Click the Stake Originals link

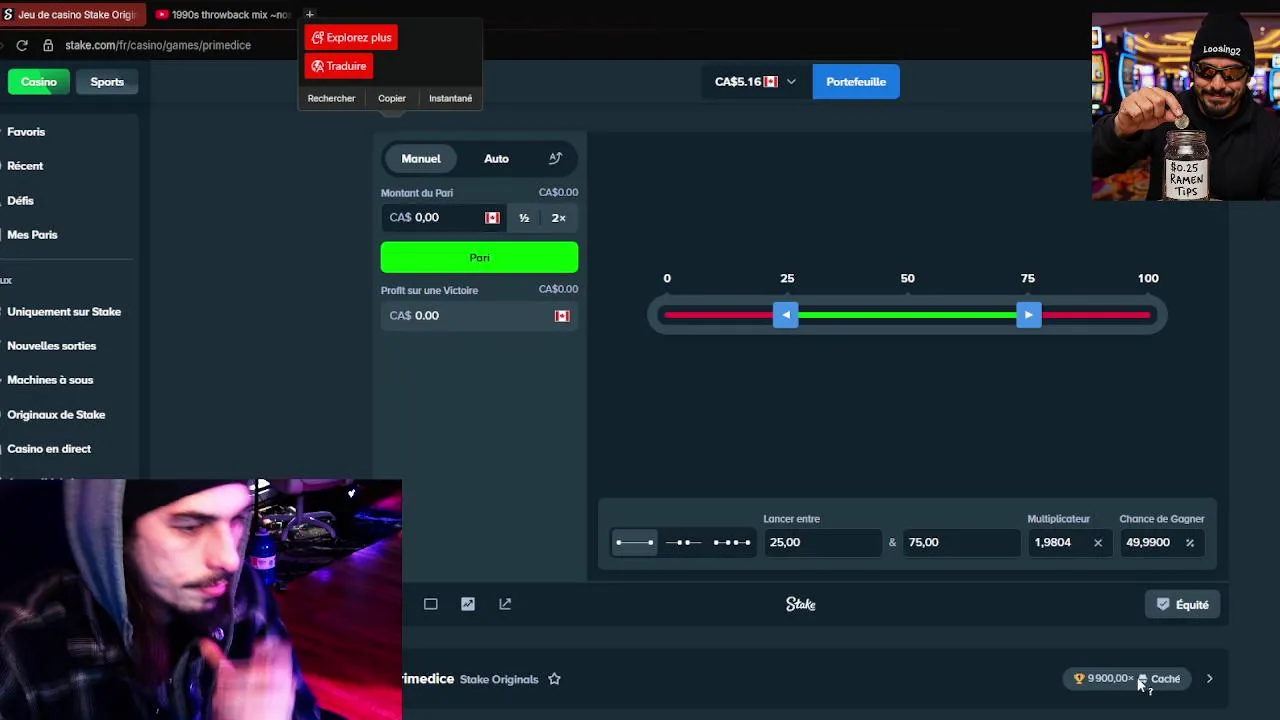(x=499, y=679)
